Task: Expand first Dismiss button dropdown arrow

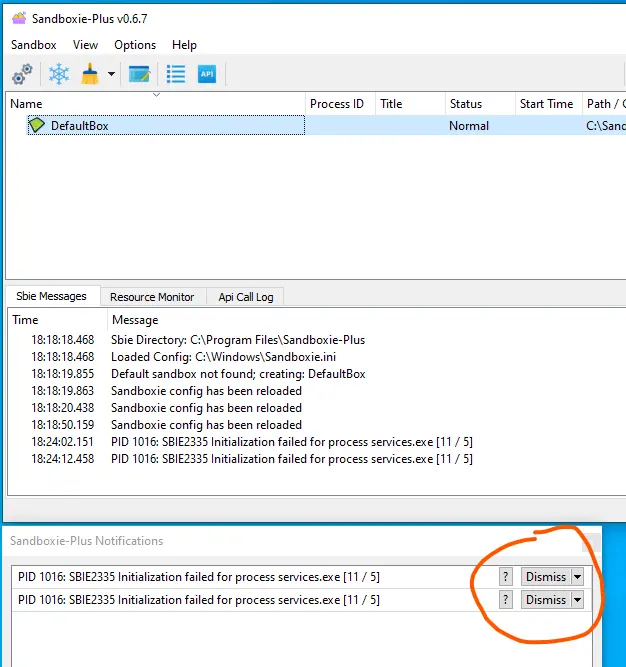Action: pos(578,577)
